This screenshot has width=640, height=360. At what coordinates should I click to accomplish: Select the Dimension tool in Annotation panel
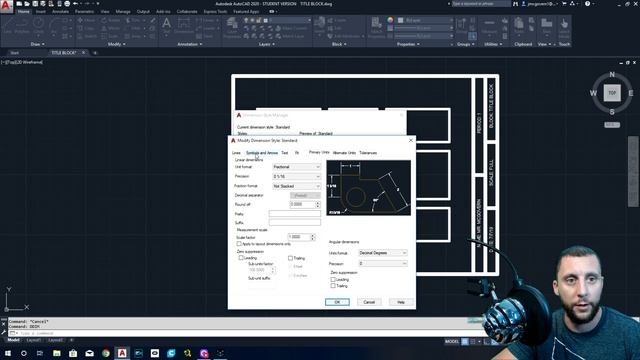[x=184, y=25]
